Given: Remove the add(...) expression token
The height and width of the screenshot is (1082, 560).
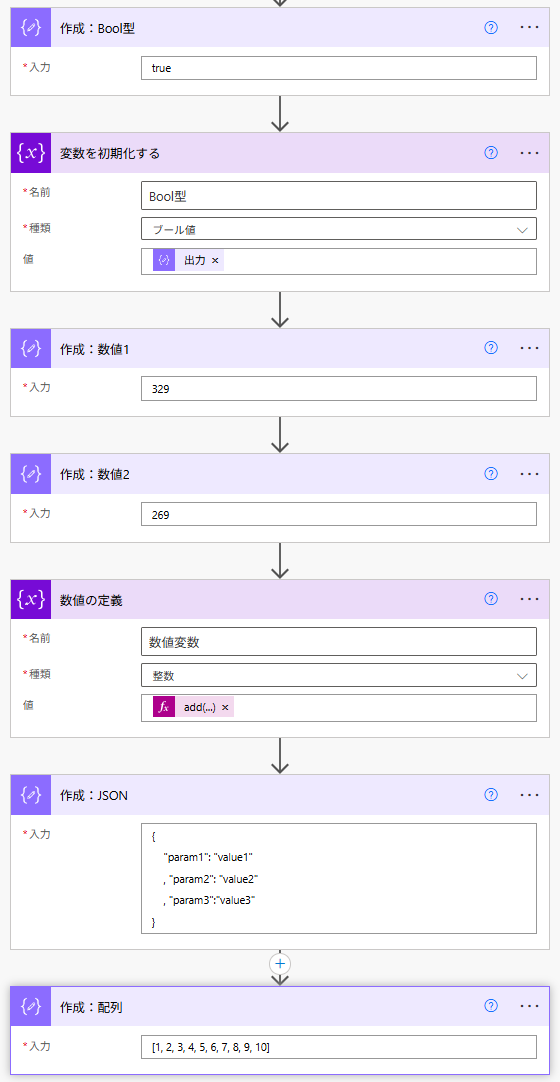Looking at the screenshot, I should (x=225, y=707).
